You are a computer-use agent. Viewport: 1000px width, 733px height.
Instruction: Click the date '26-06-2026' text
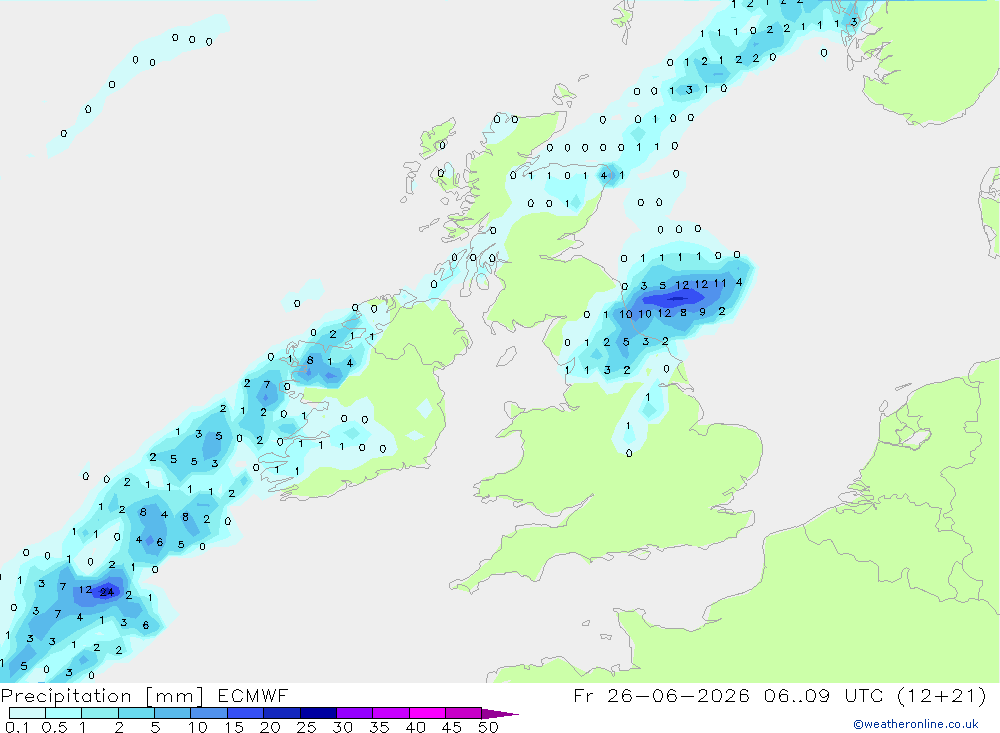[678, 695]
